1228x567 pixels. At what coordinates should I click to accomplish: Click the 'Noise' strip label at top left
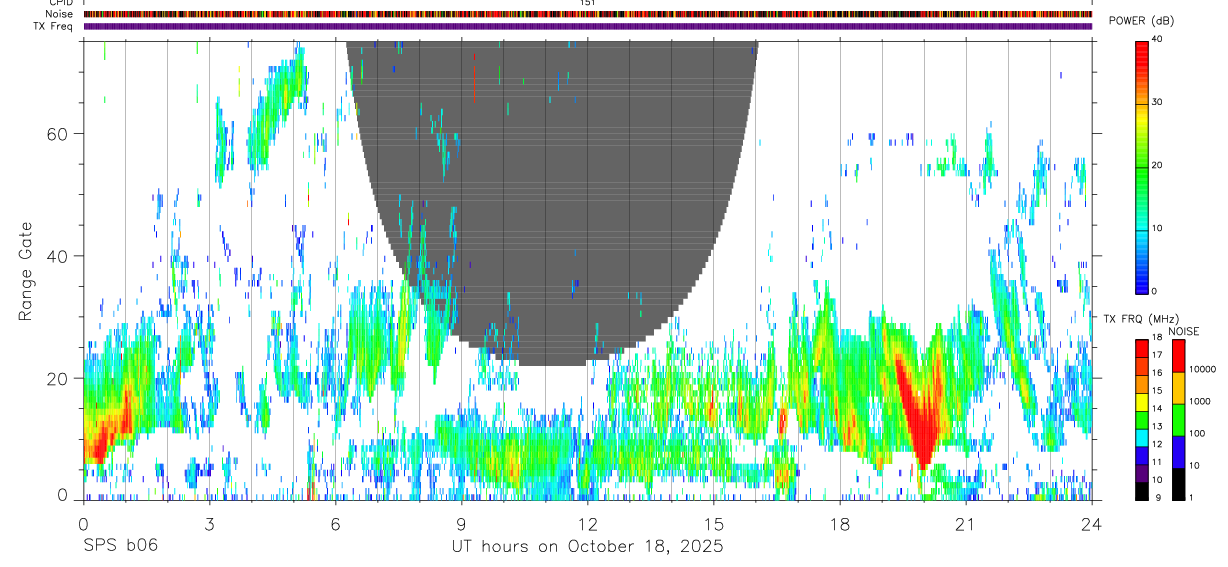click(59, 14)
